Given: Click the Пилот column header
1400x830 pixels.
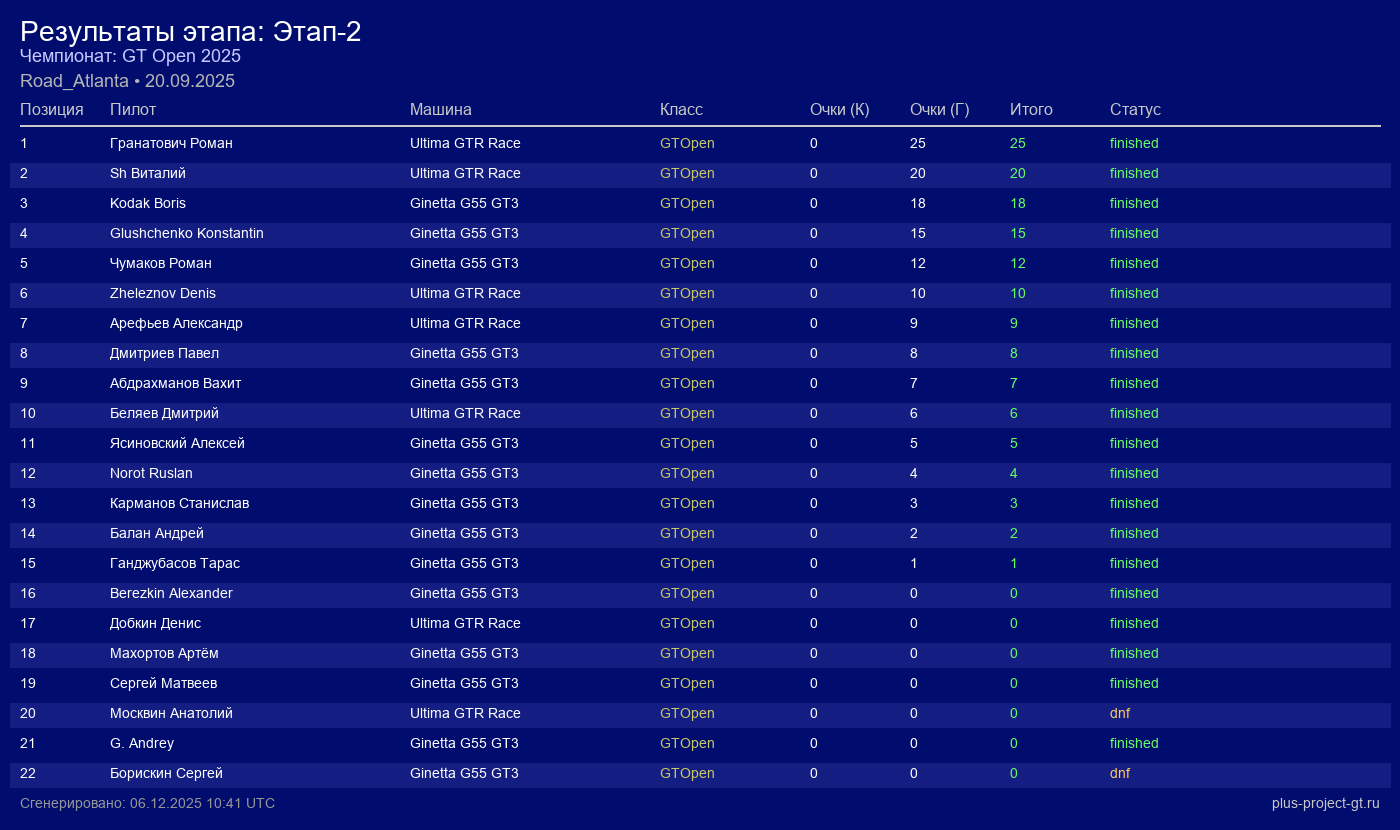Looking at the screenshot, I should click(133, 109).
